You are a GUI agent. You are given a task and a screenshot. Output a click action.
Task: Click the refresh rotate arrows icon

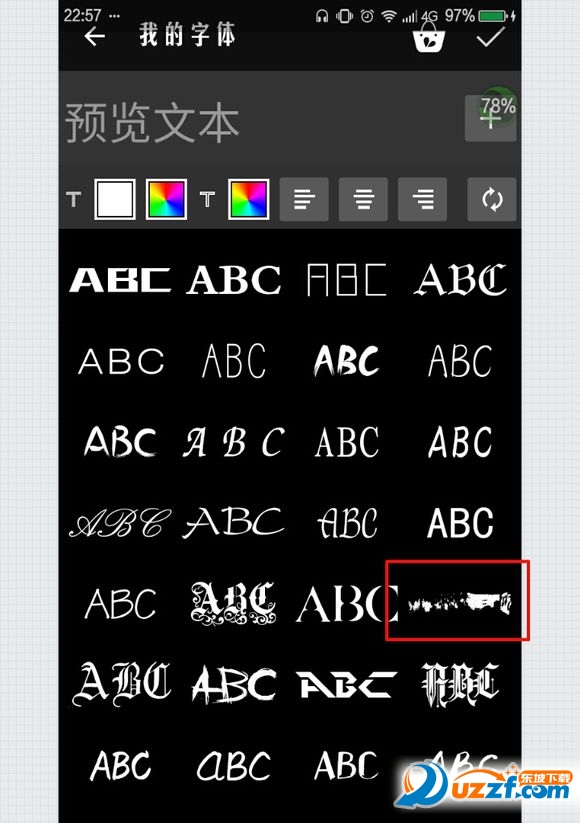pos(492,199)
